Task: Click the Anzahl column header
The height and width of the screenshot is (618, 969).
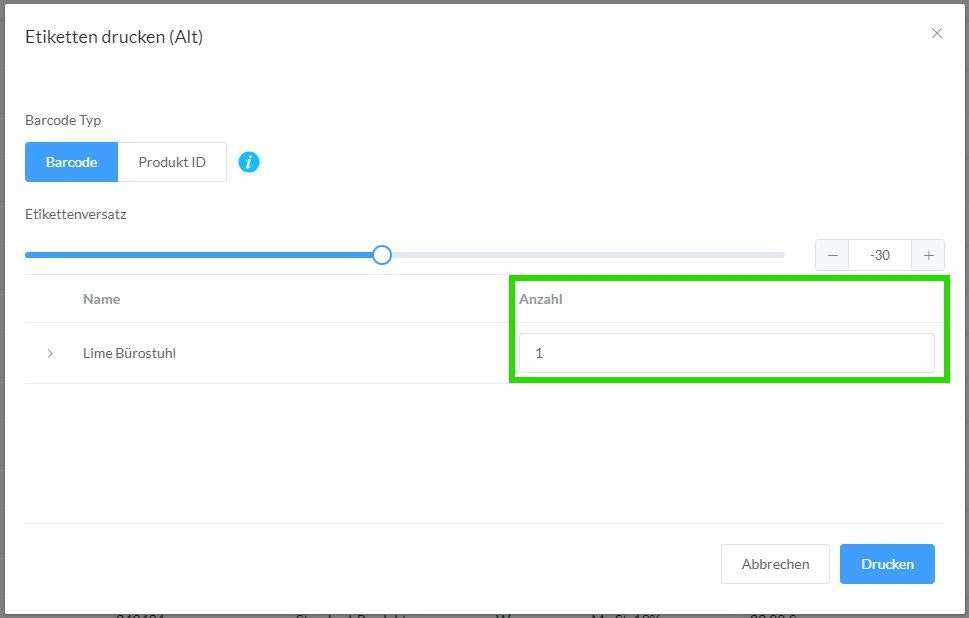Action: 541,299
